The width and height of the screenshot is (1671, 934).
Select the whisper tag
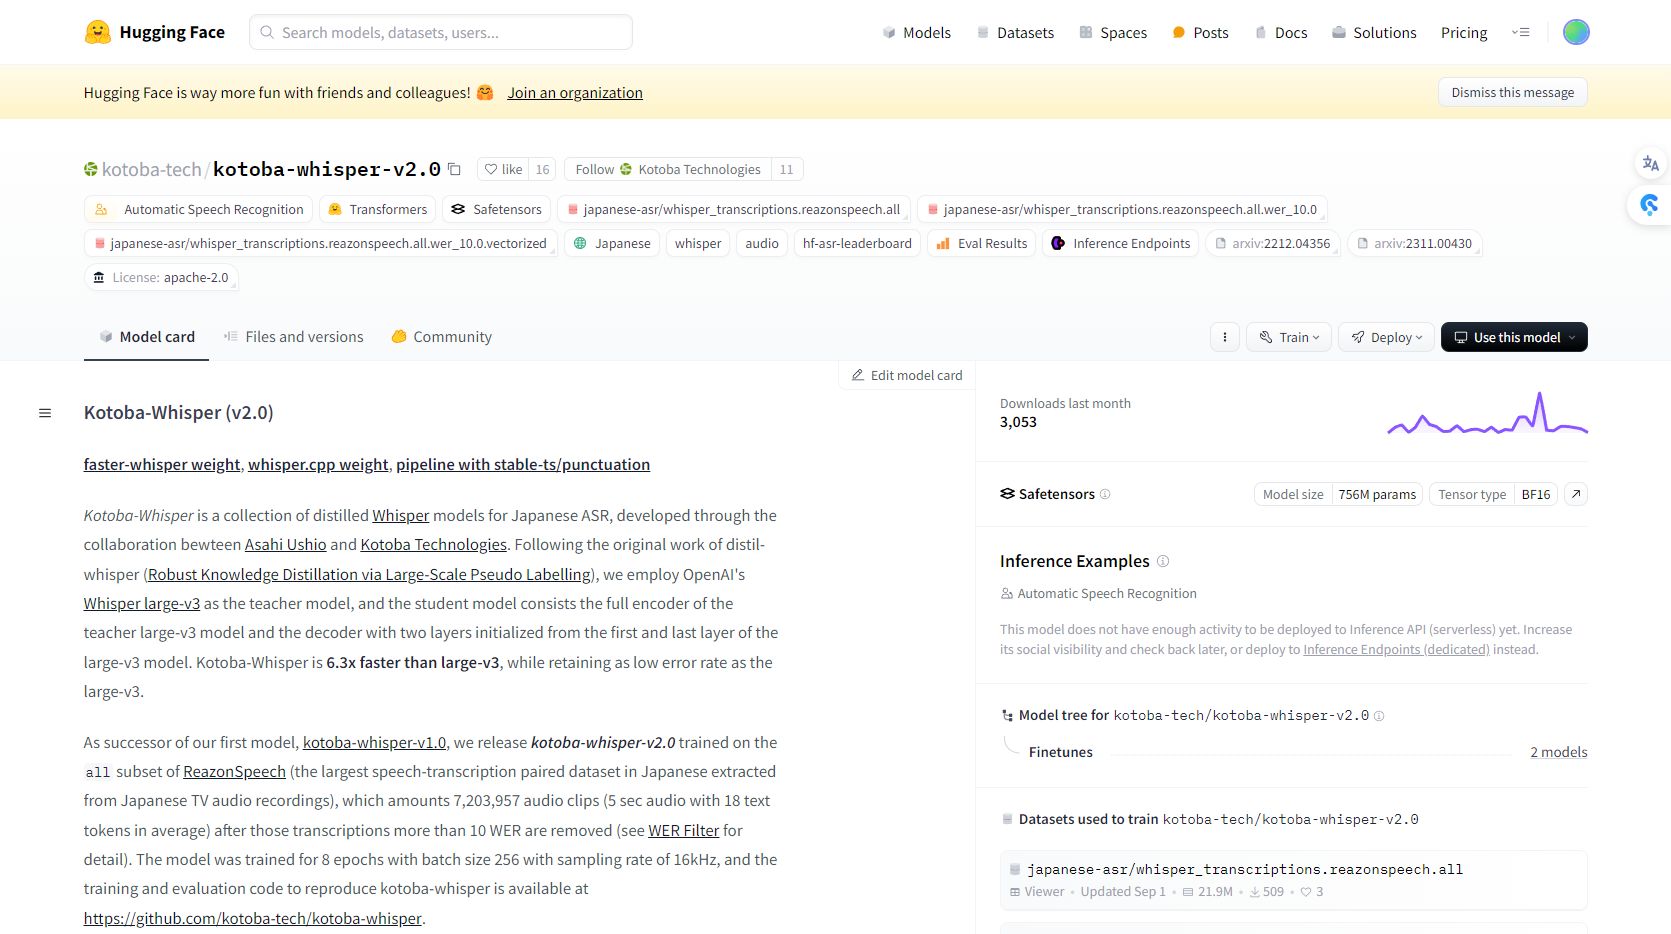coord(698,243)
